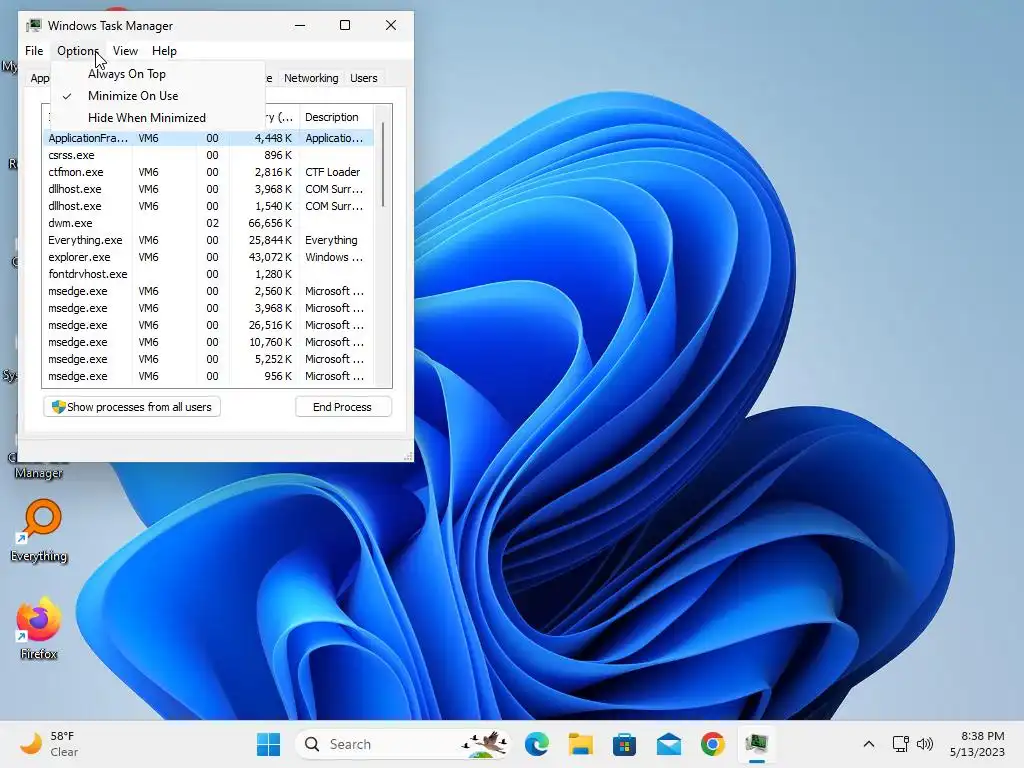Image resolution: width=1024 pixels, height=768 pixels.
Task: Open the Everything desktop shortcut
Action: 39,530
